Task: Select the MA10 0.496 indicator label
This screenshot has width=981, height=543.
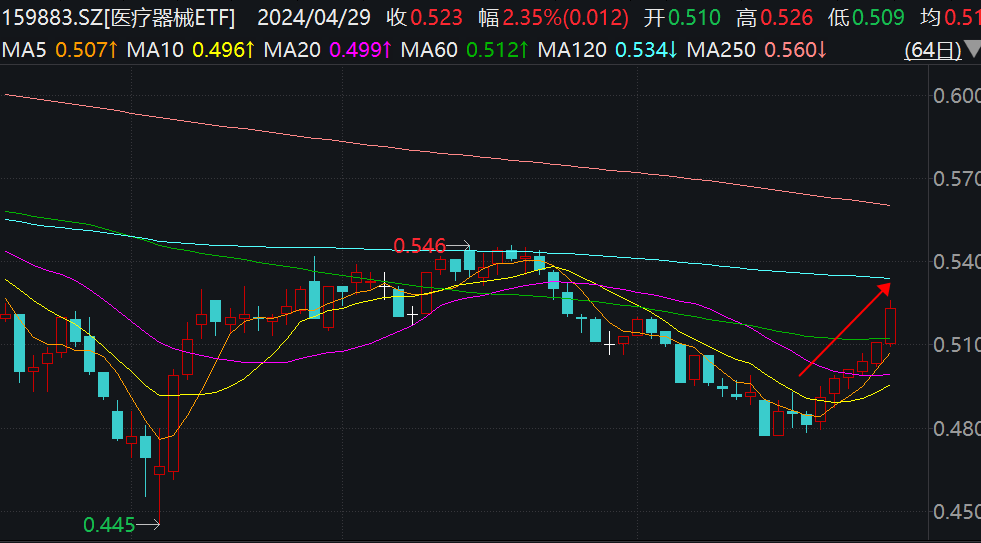Action: 191,49
